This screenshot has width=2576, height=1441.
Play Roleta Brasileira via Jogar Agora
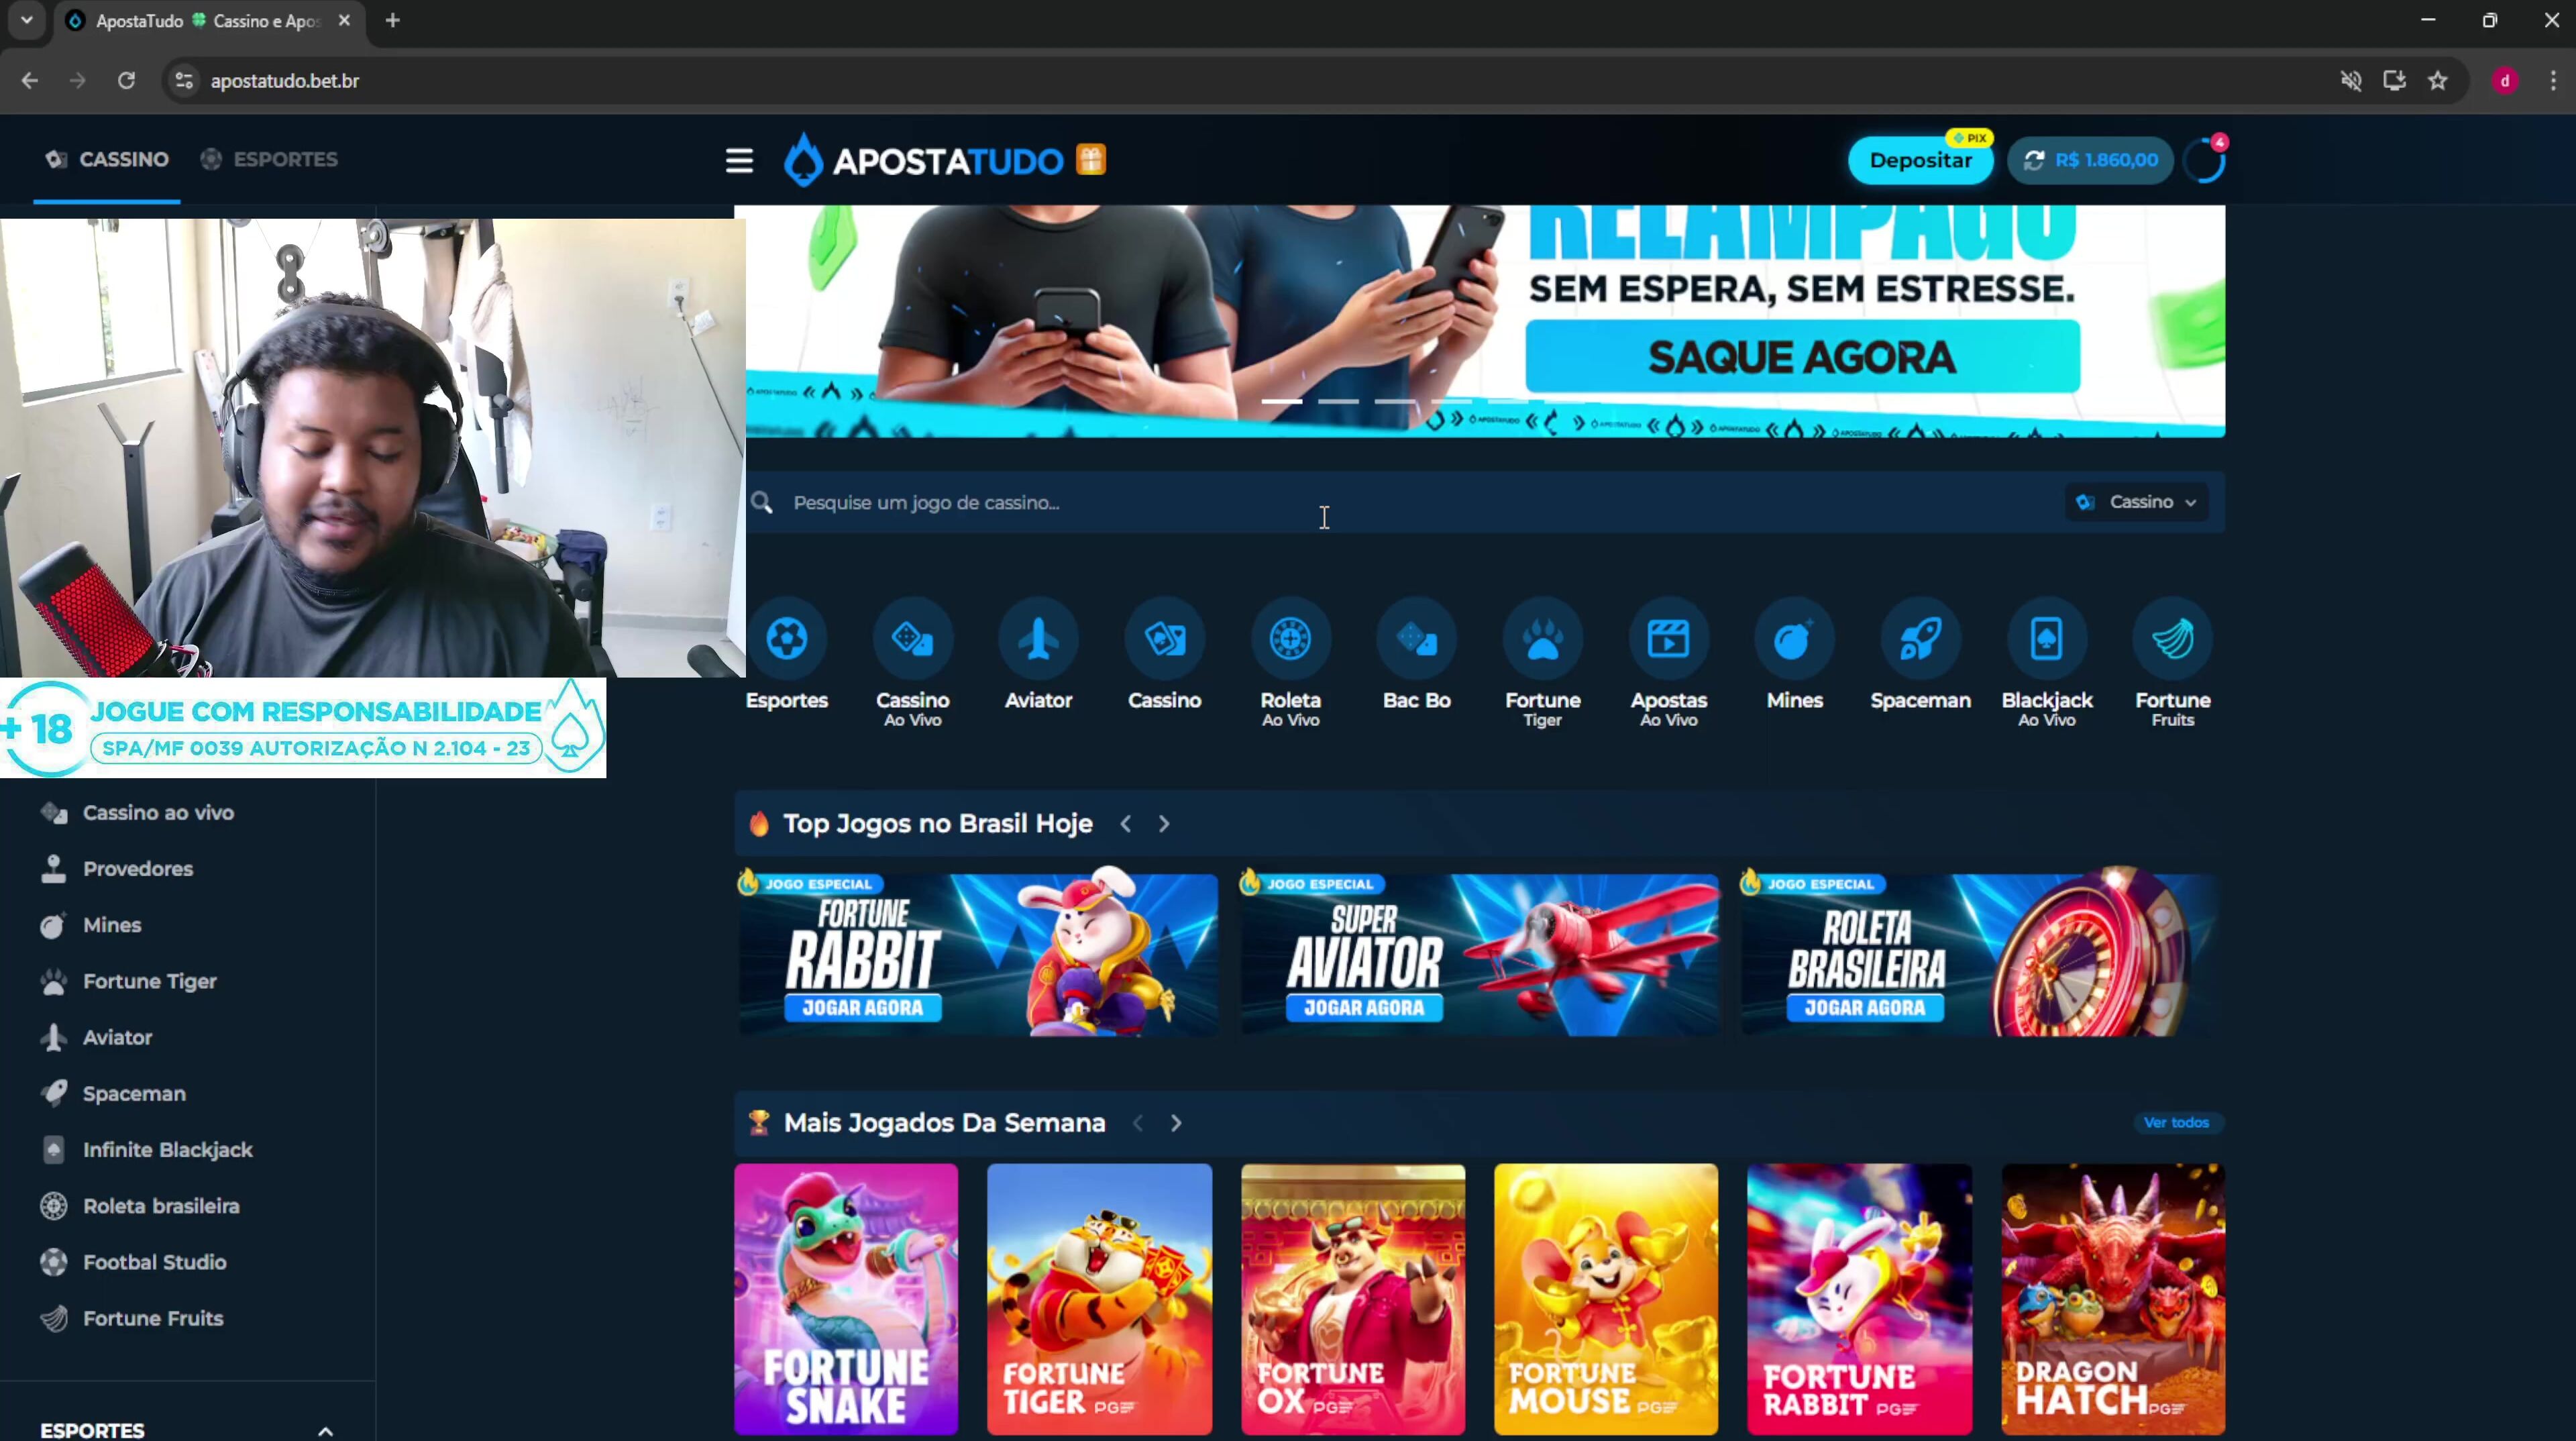click(1865, 1008)
